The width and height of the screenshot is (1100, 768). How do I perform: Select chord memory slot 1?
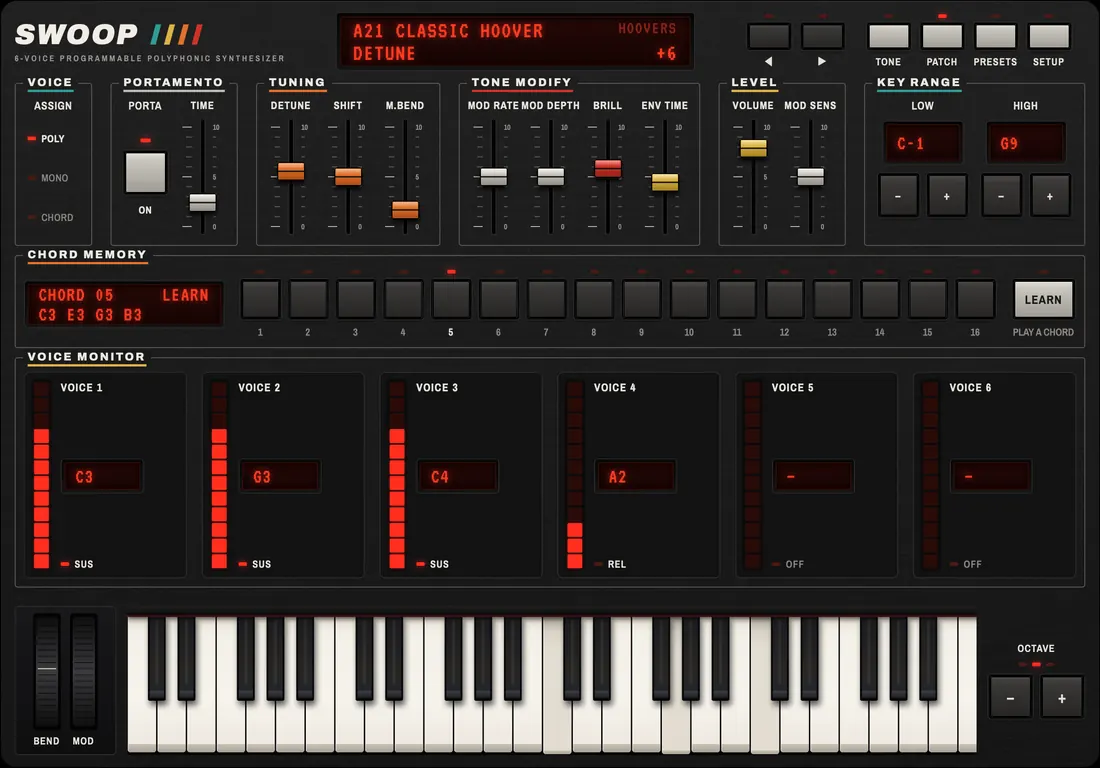pyautogui.click(x=260, y=299)
